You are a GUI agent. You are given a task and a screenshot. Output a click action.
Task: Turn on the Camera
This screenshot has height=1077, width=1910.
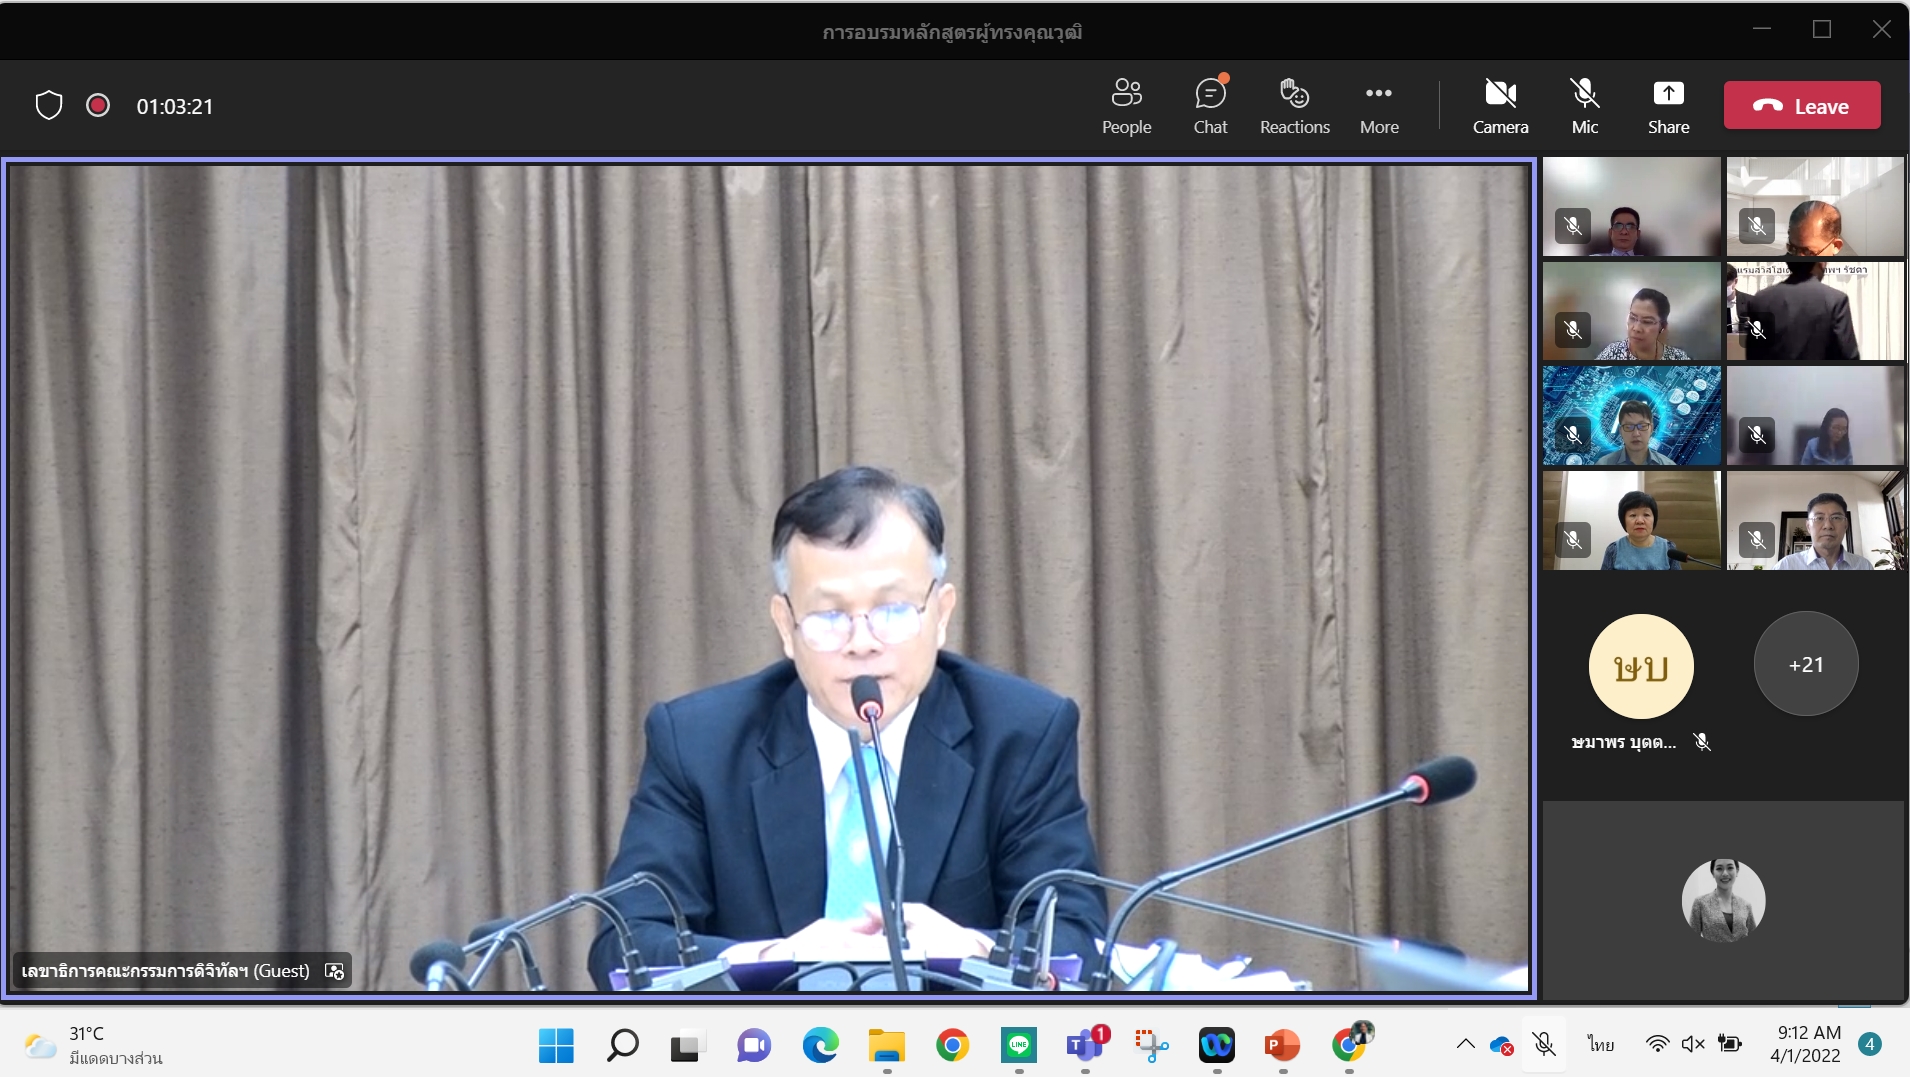pos(1500,105)
